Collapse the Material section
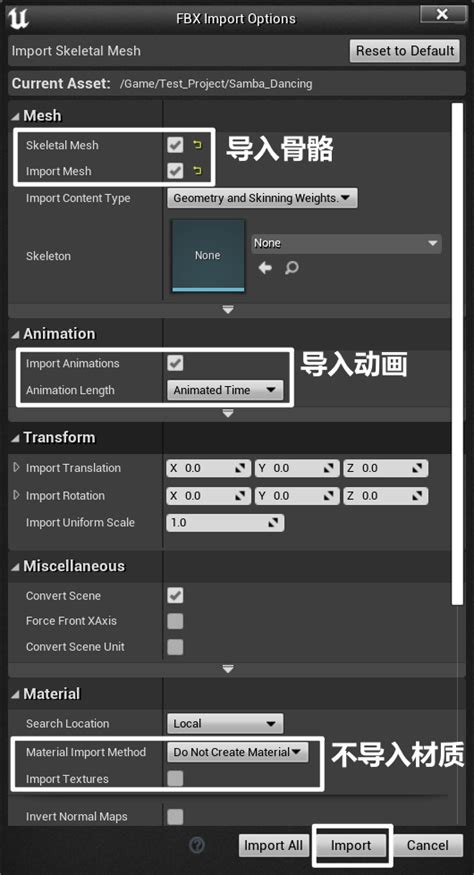Viewport: 474px width, 875px height. click(15, 694)
